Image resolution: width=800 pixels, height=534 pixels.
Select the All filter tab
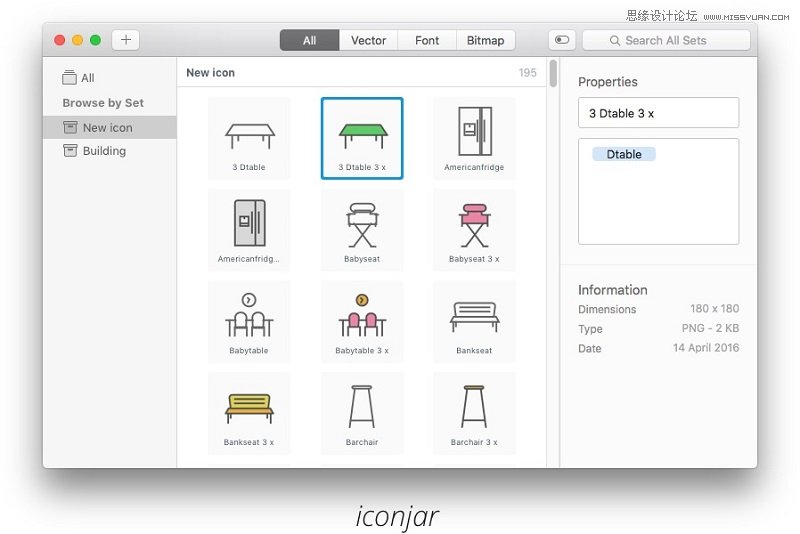click(x=309, y=40)
